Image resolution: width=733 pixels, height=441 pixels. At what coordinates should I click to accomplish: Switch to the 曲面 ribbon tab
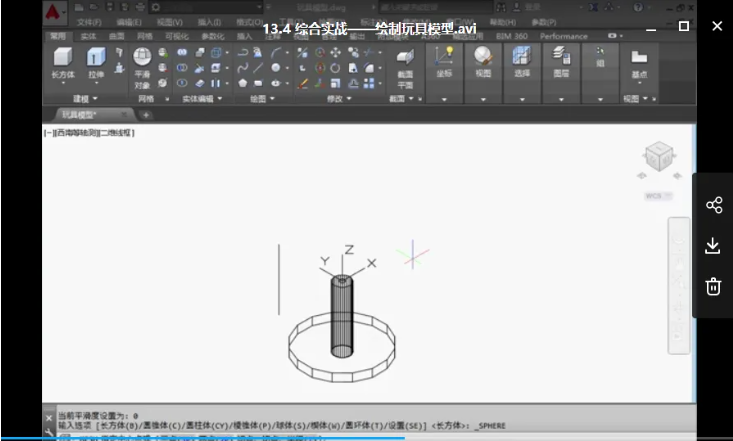pos(116,36)
